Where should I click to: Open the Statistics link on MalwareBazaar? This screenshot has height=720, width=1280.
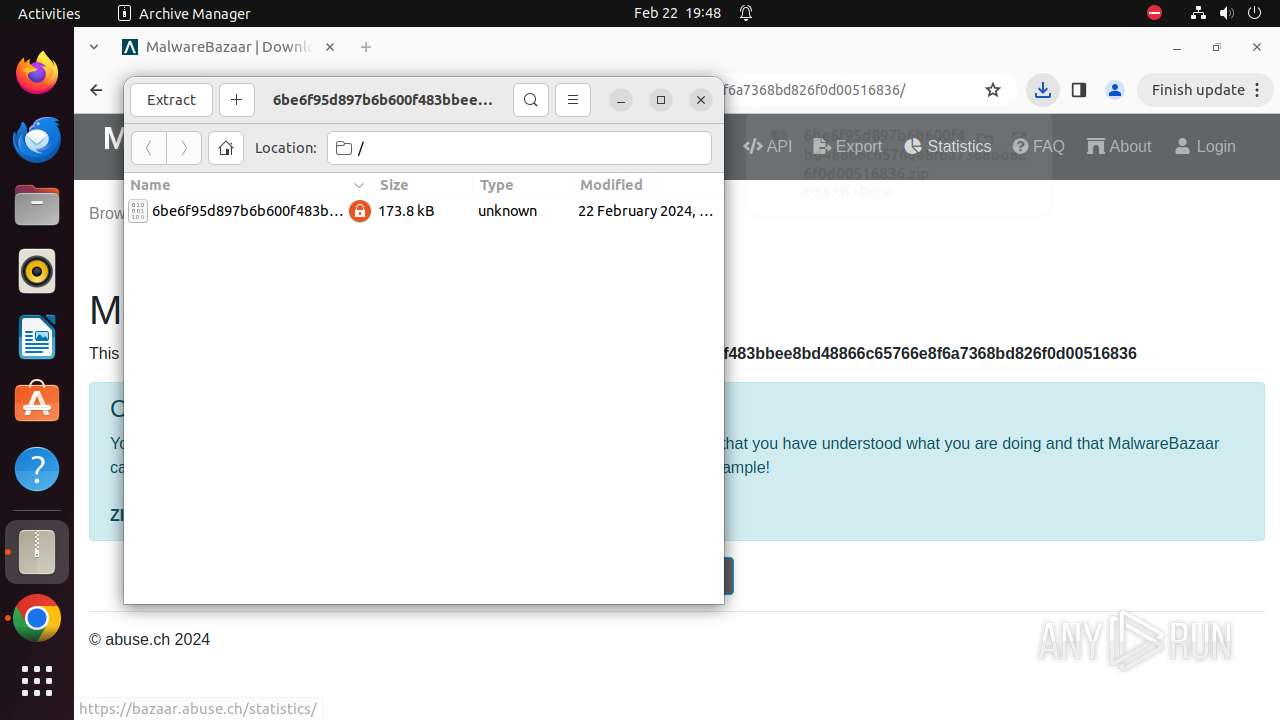947,146
